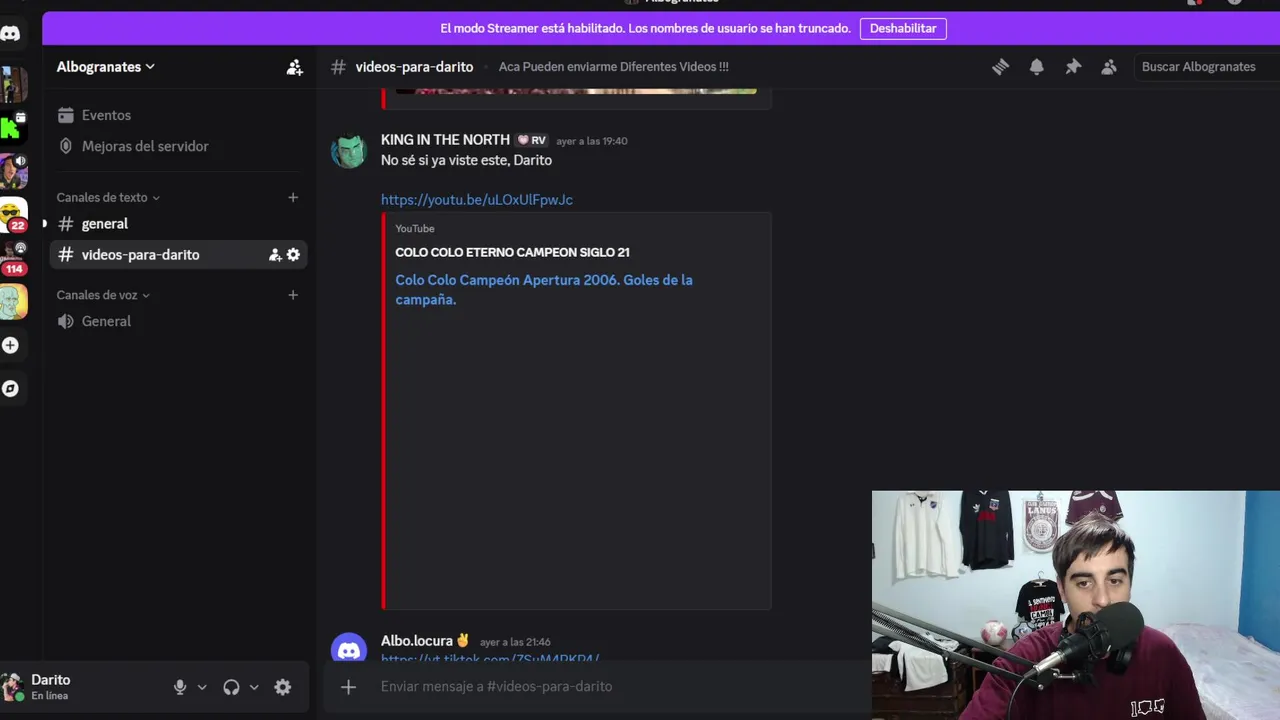Click the Discord home logo icon
The width and height of the screenshot is (1280, 720).
pos(10,34)
